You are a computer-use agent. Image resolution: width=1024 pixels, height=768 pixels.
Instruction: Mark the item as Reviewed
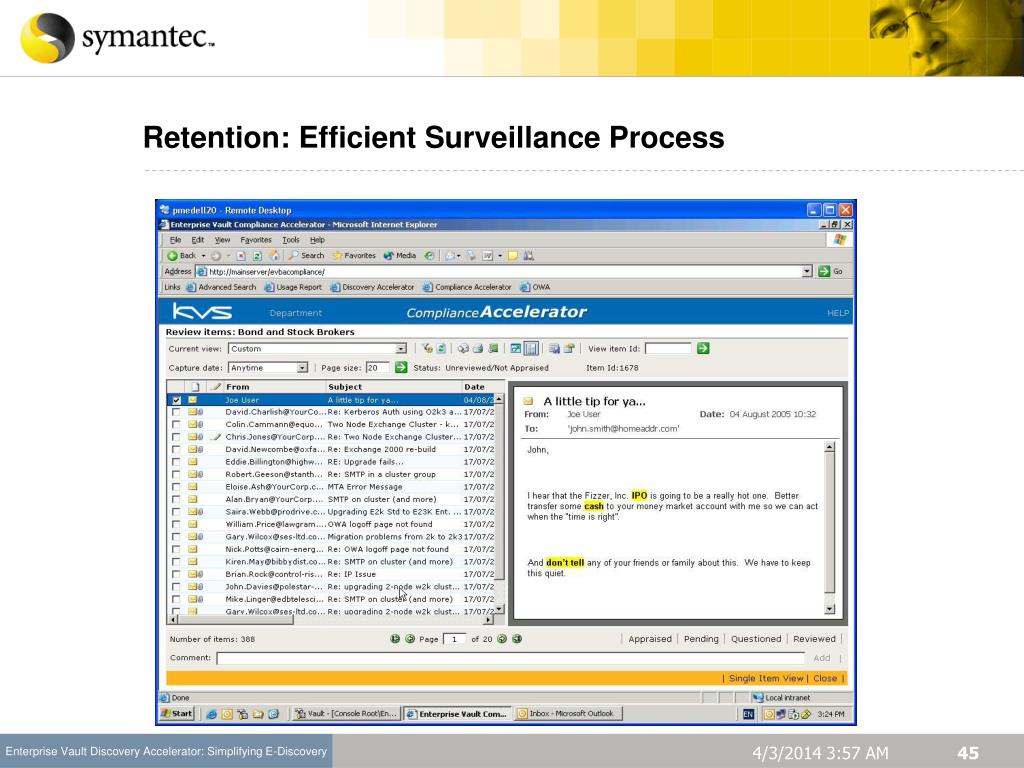pyautogui.click(x=814, y=639)
